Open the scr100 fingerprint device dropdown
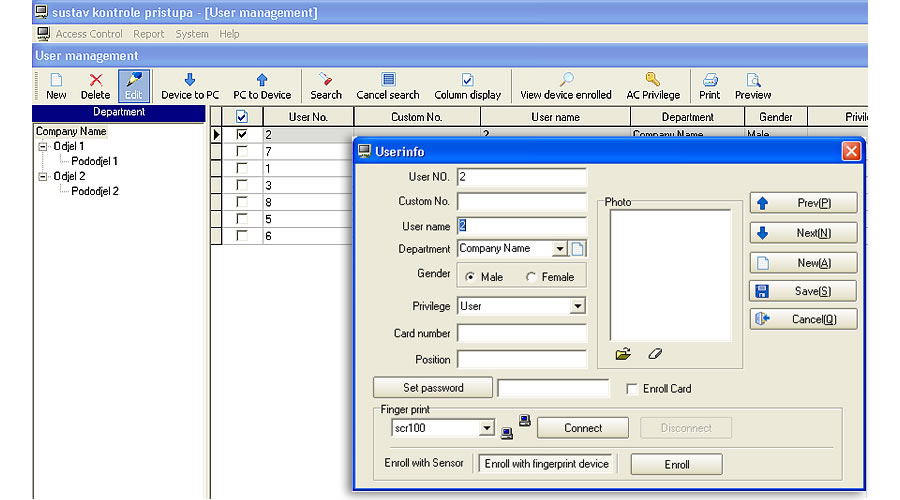900x500 pixels. tap(487, 429)
